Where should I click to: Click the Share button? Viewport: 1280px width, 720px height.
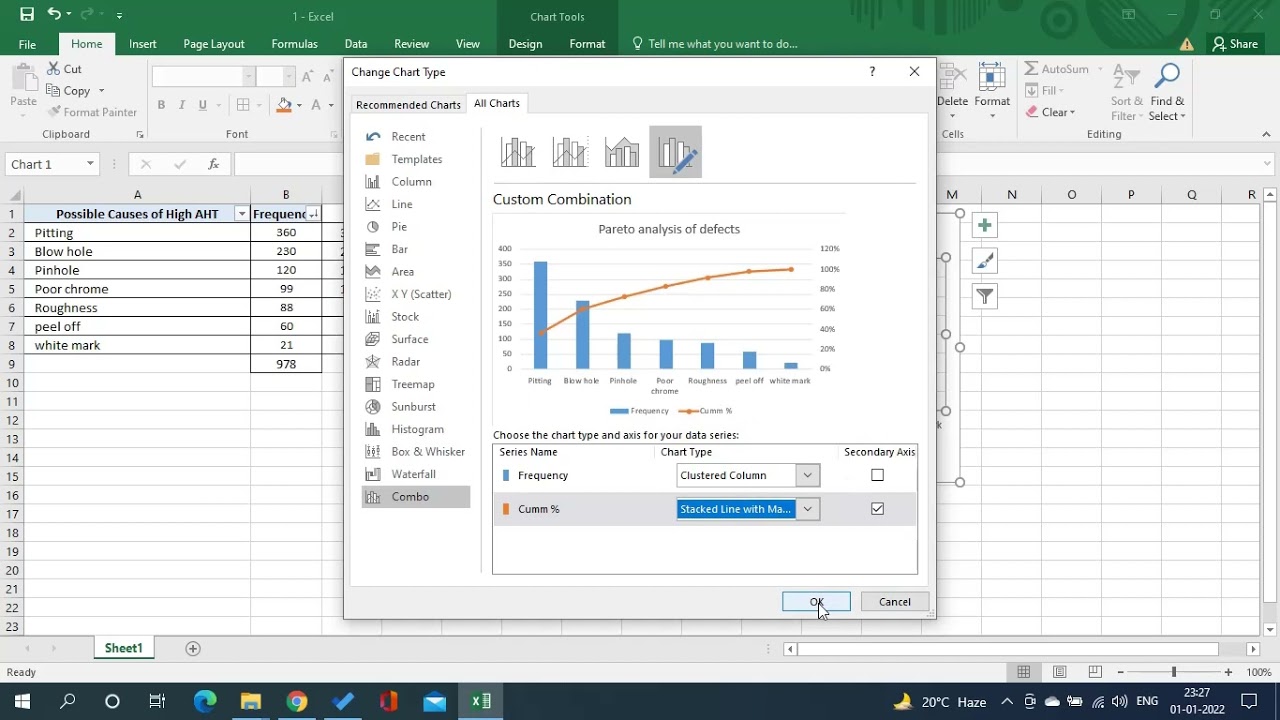click(x=1235, y=44)
